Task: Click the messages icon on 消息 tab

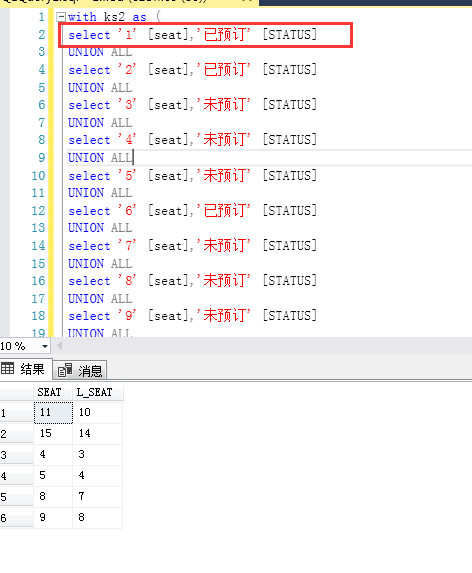Action: pos(65,370)
